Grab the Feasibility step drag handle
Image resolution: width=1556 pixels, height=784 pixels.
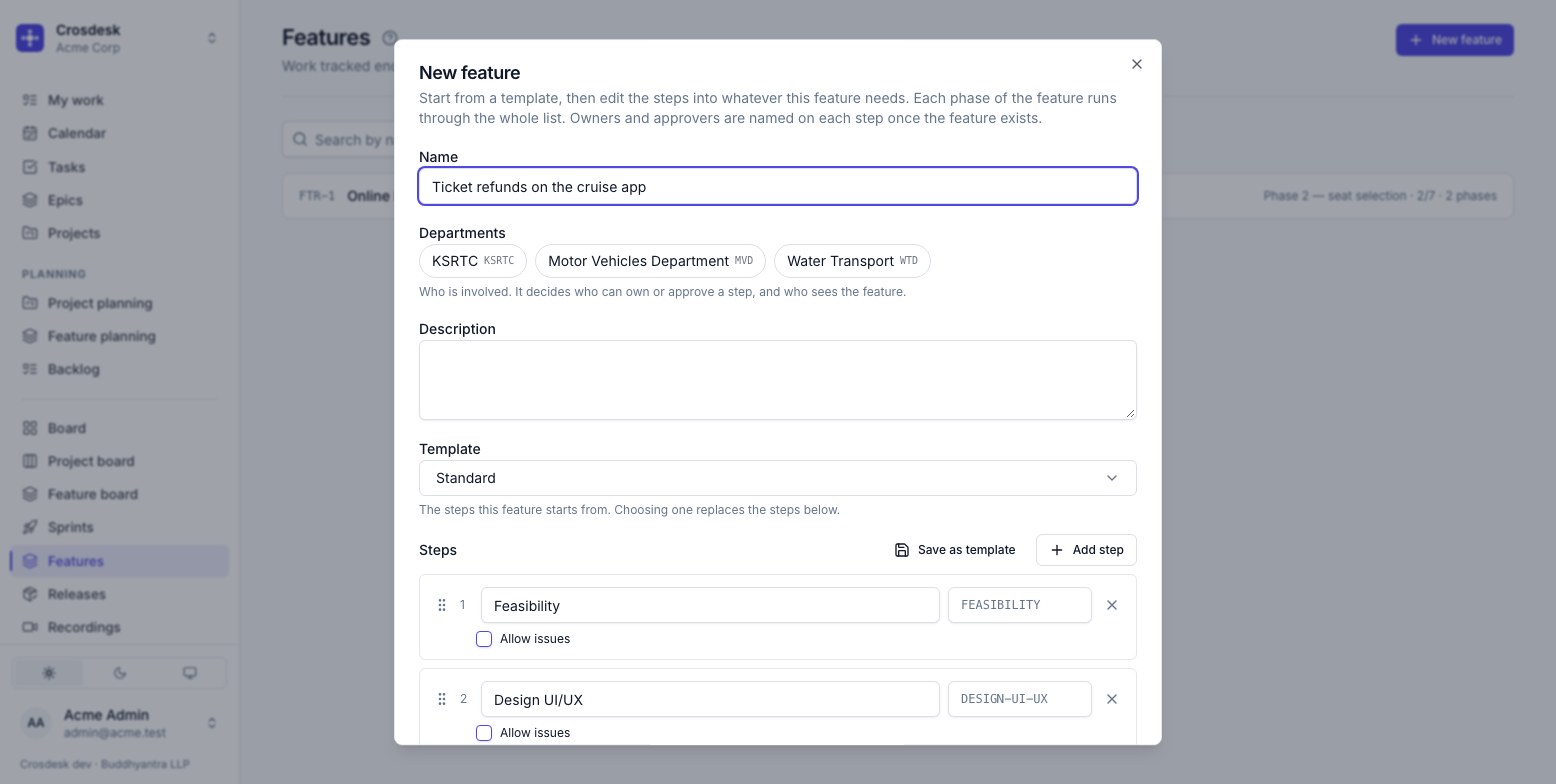441,605
